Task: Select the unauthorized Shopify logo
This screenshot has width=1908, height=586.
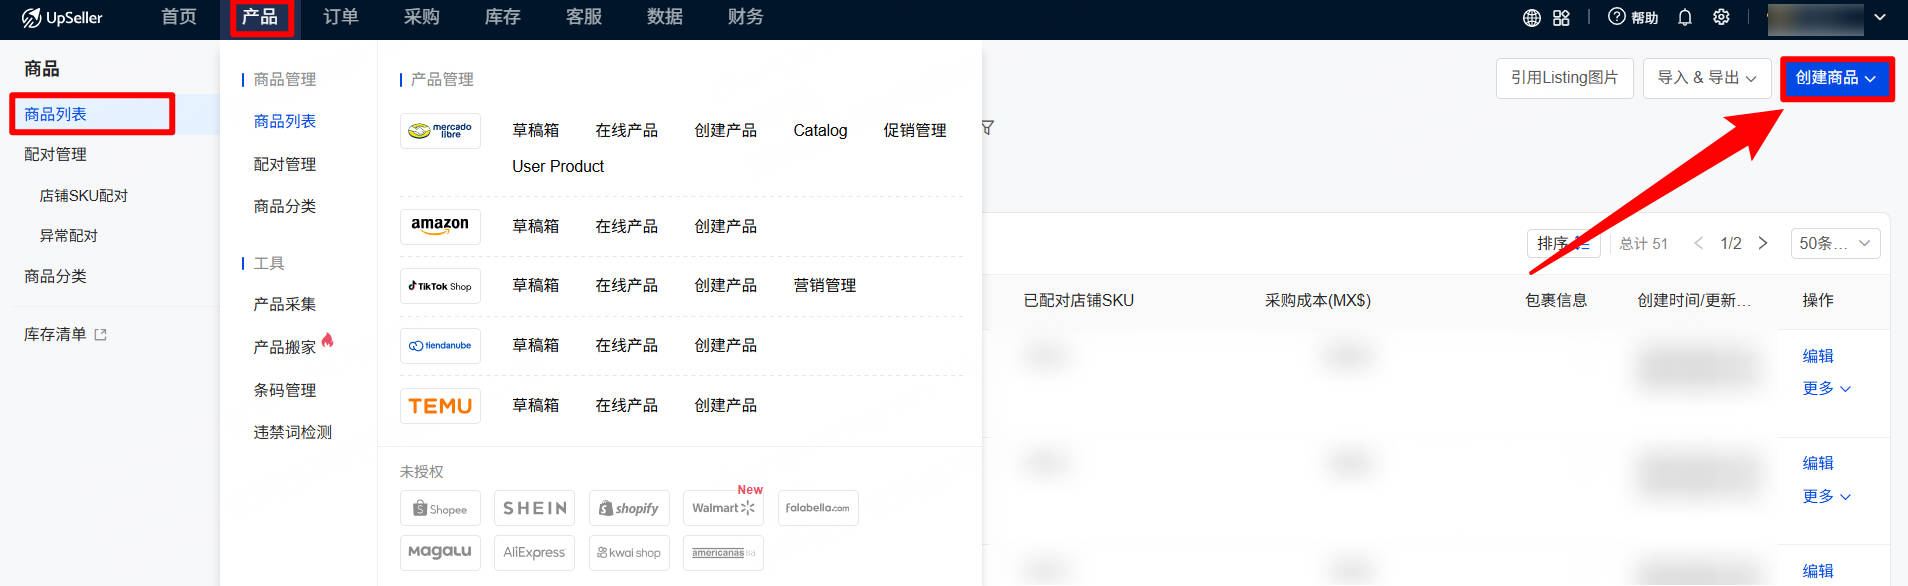Action: pyautogui.click(x=629, y=508)
